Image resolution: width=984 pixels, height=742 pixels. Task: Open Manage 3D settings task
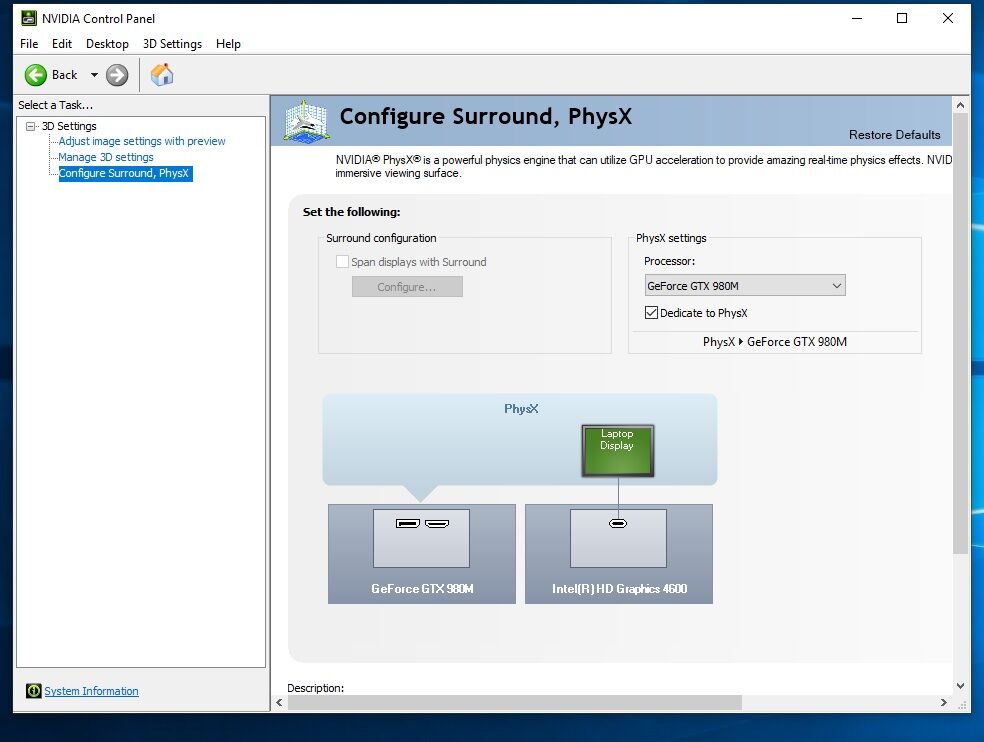105,157
